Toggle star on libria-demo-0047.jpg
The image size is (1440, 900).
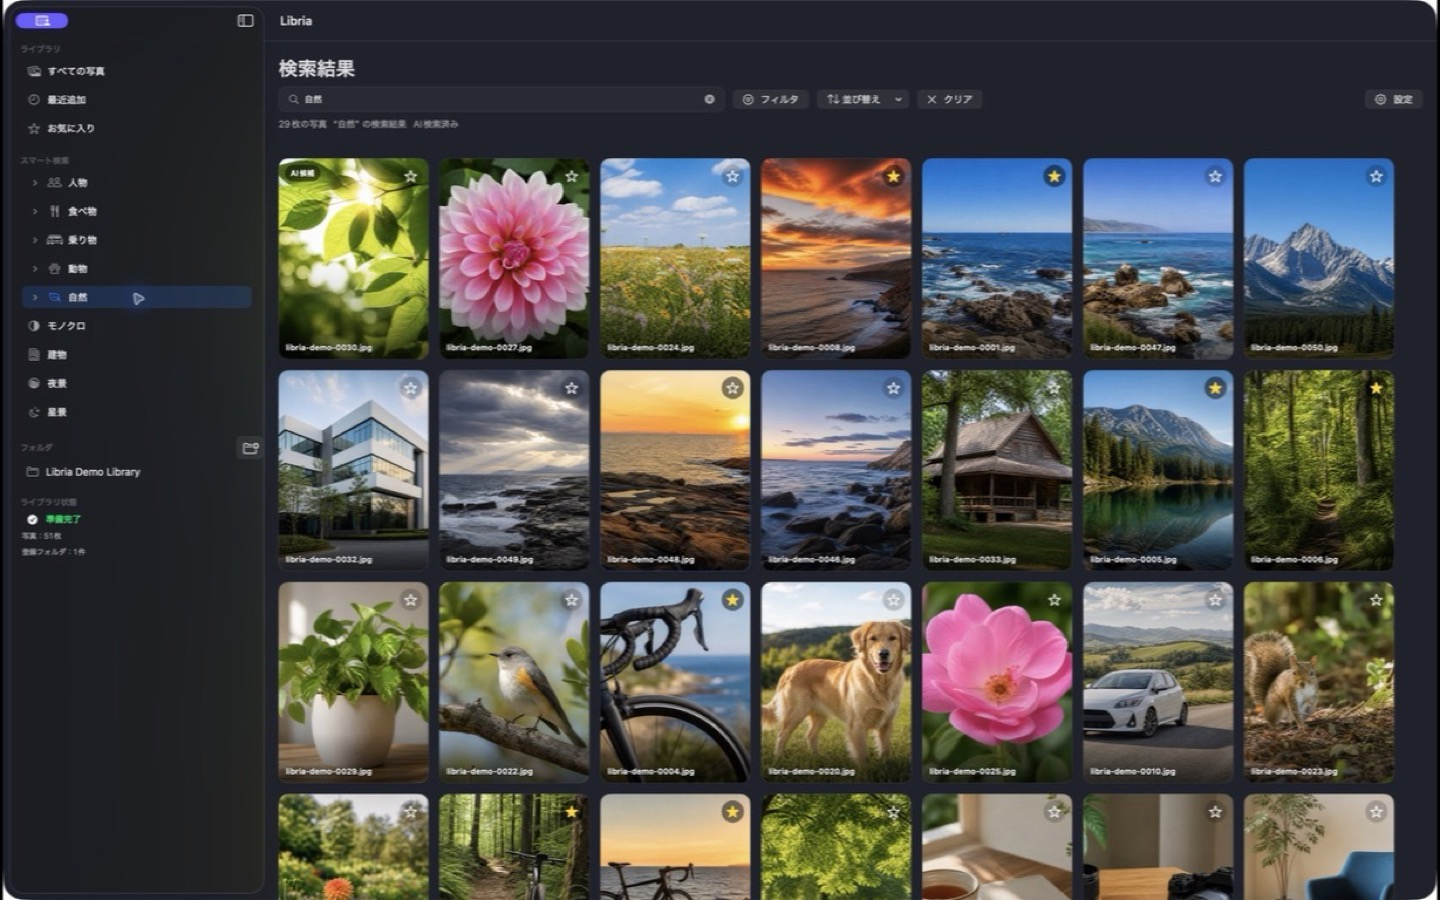point(1215,176)
